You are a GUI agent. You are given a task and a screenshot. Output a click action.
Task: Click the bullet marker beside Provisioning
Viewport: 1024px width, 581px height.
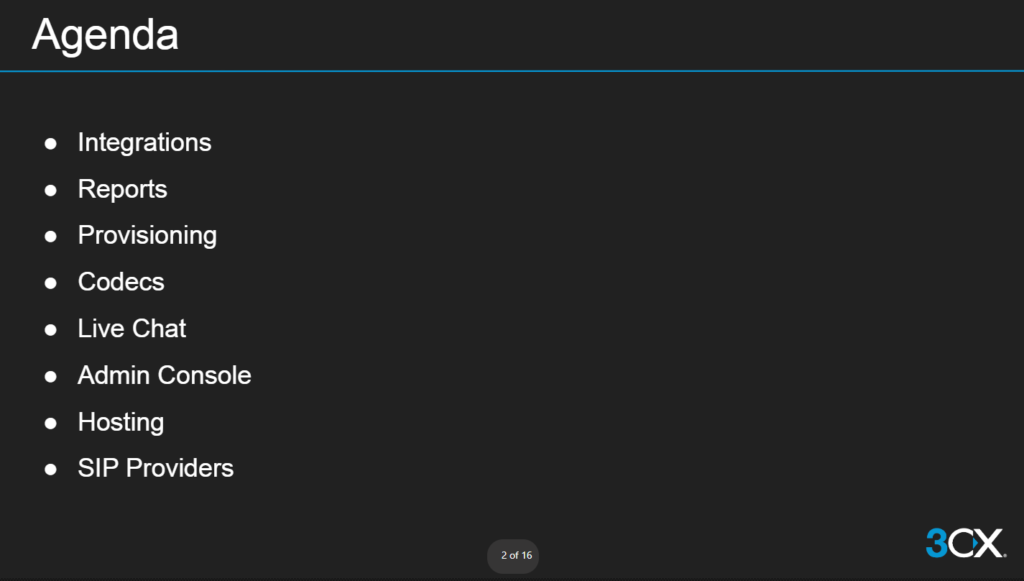coord(50,236)
